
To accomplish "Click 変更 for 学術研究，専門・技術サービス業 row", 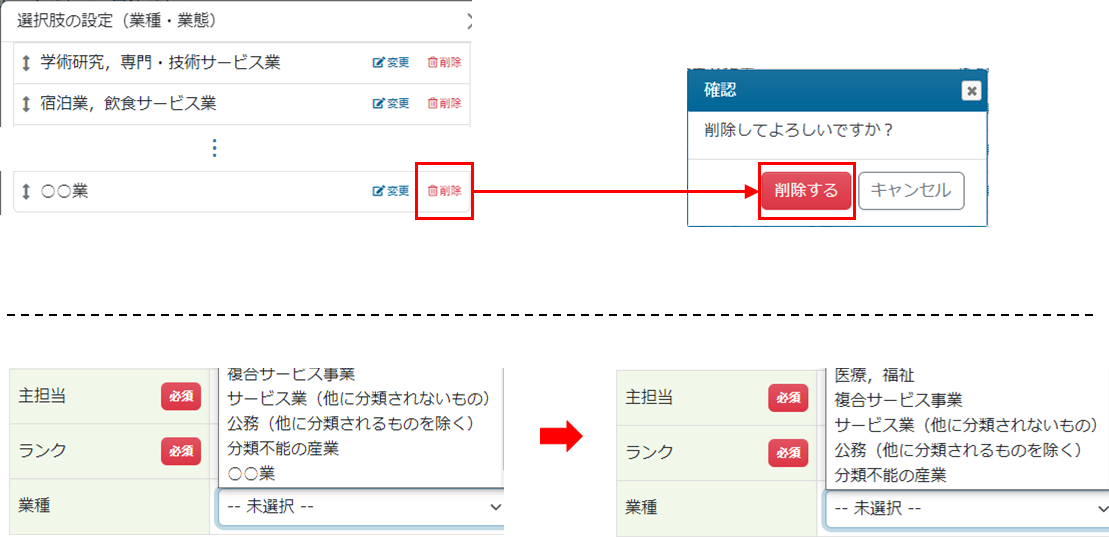I will pyautogui.click(x=391, y=62).
